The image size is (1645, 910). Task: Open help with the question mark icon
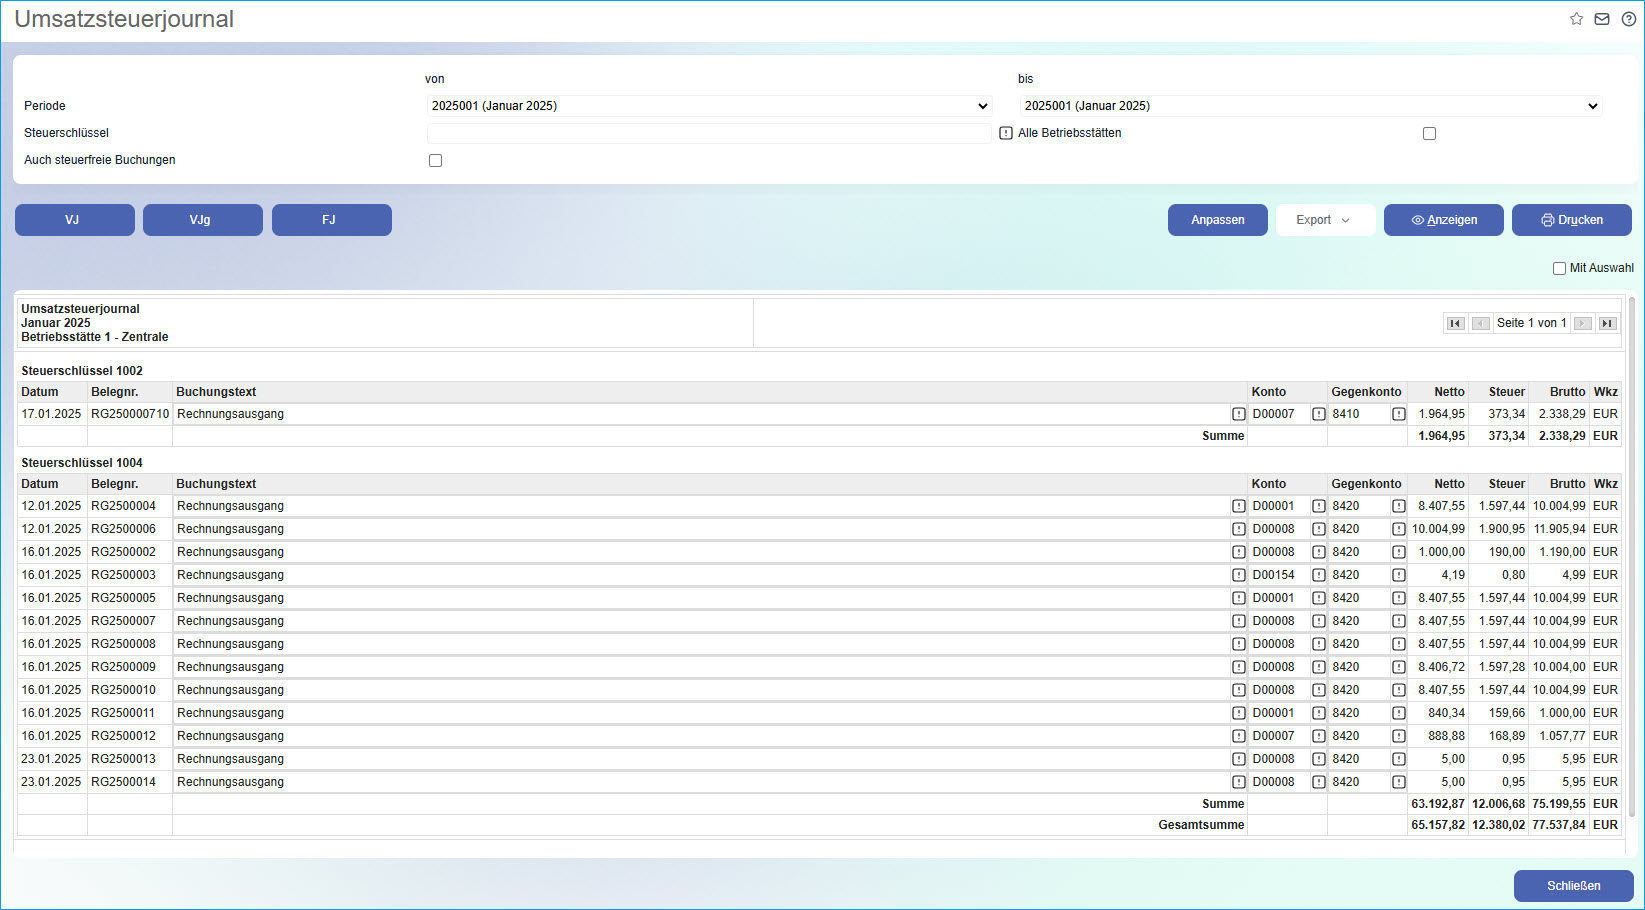pyautogui.click(x=1628, y=19)
